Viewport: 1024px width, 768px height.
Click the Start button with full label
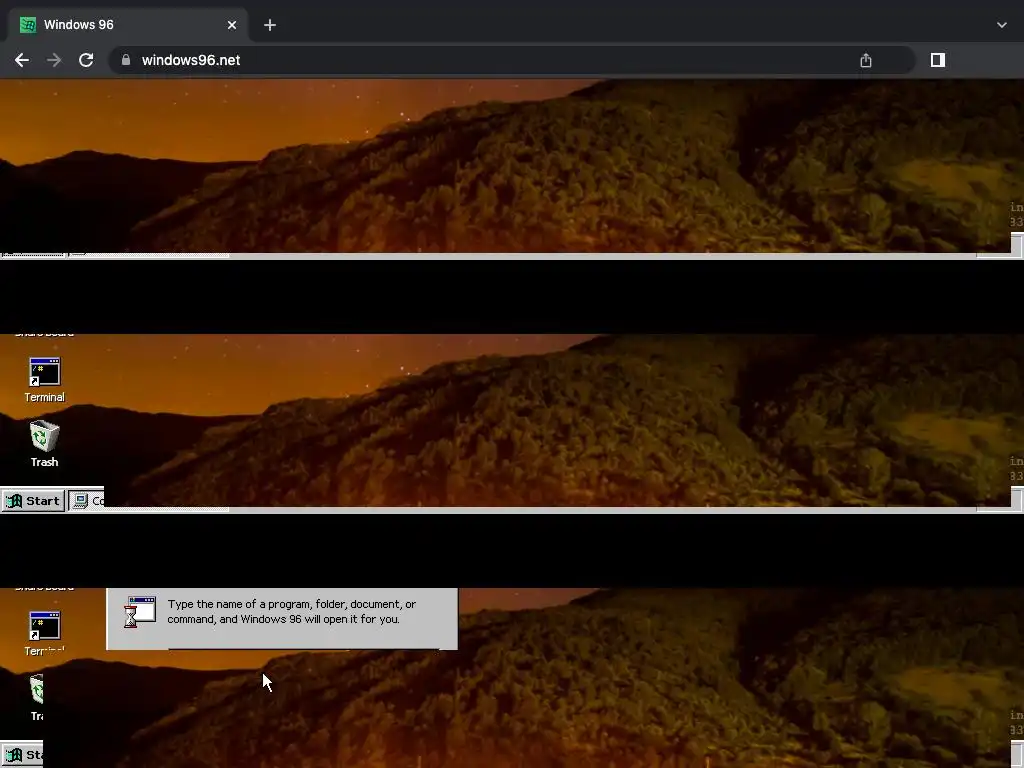pos(33,501)
